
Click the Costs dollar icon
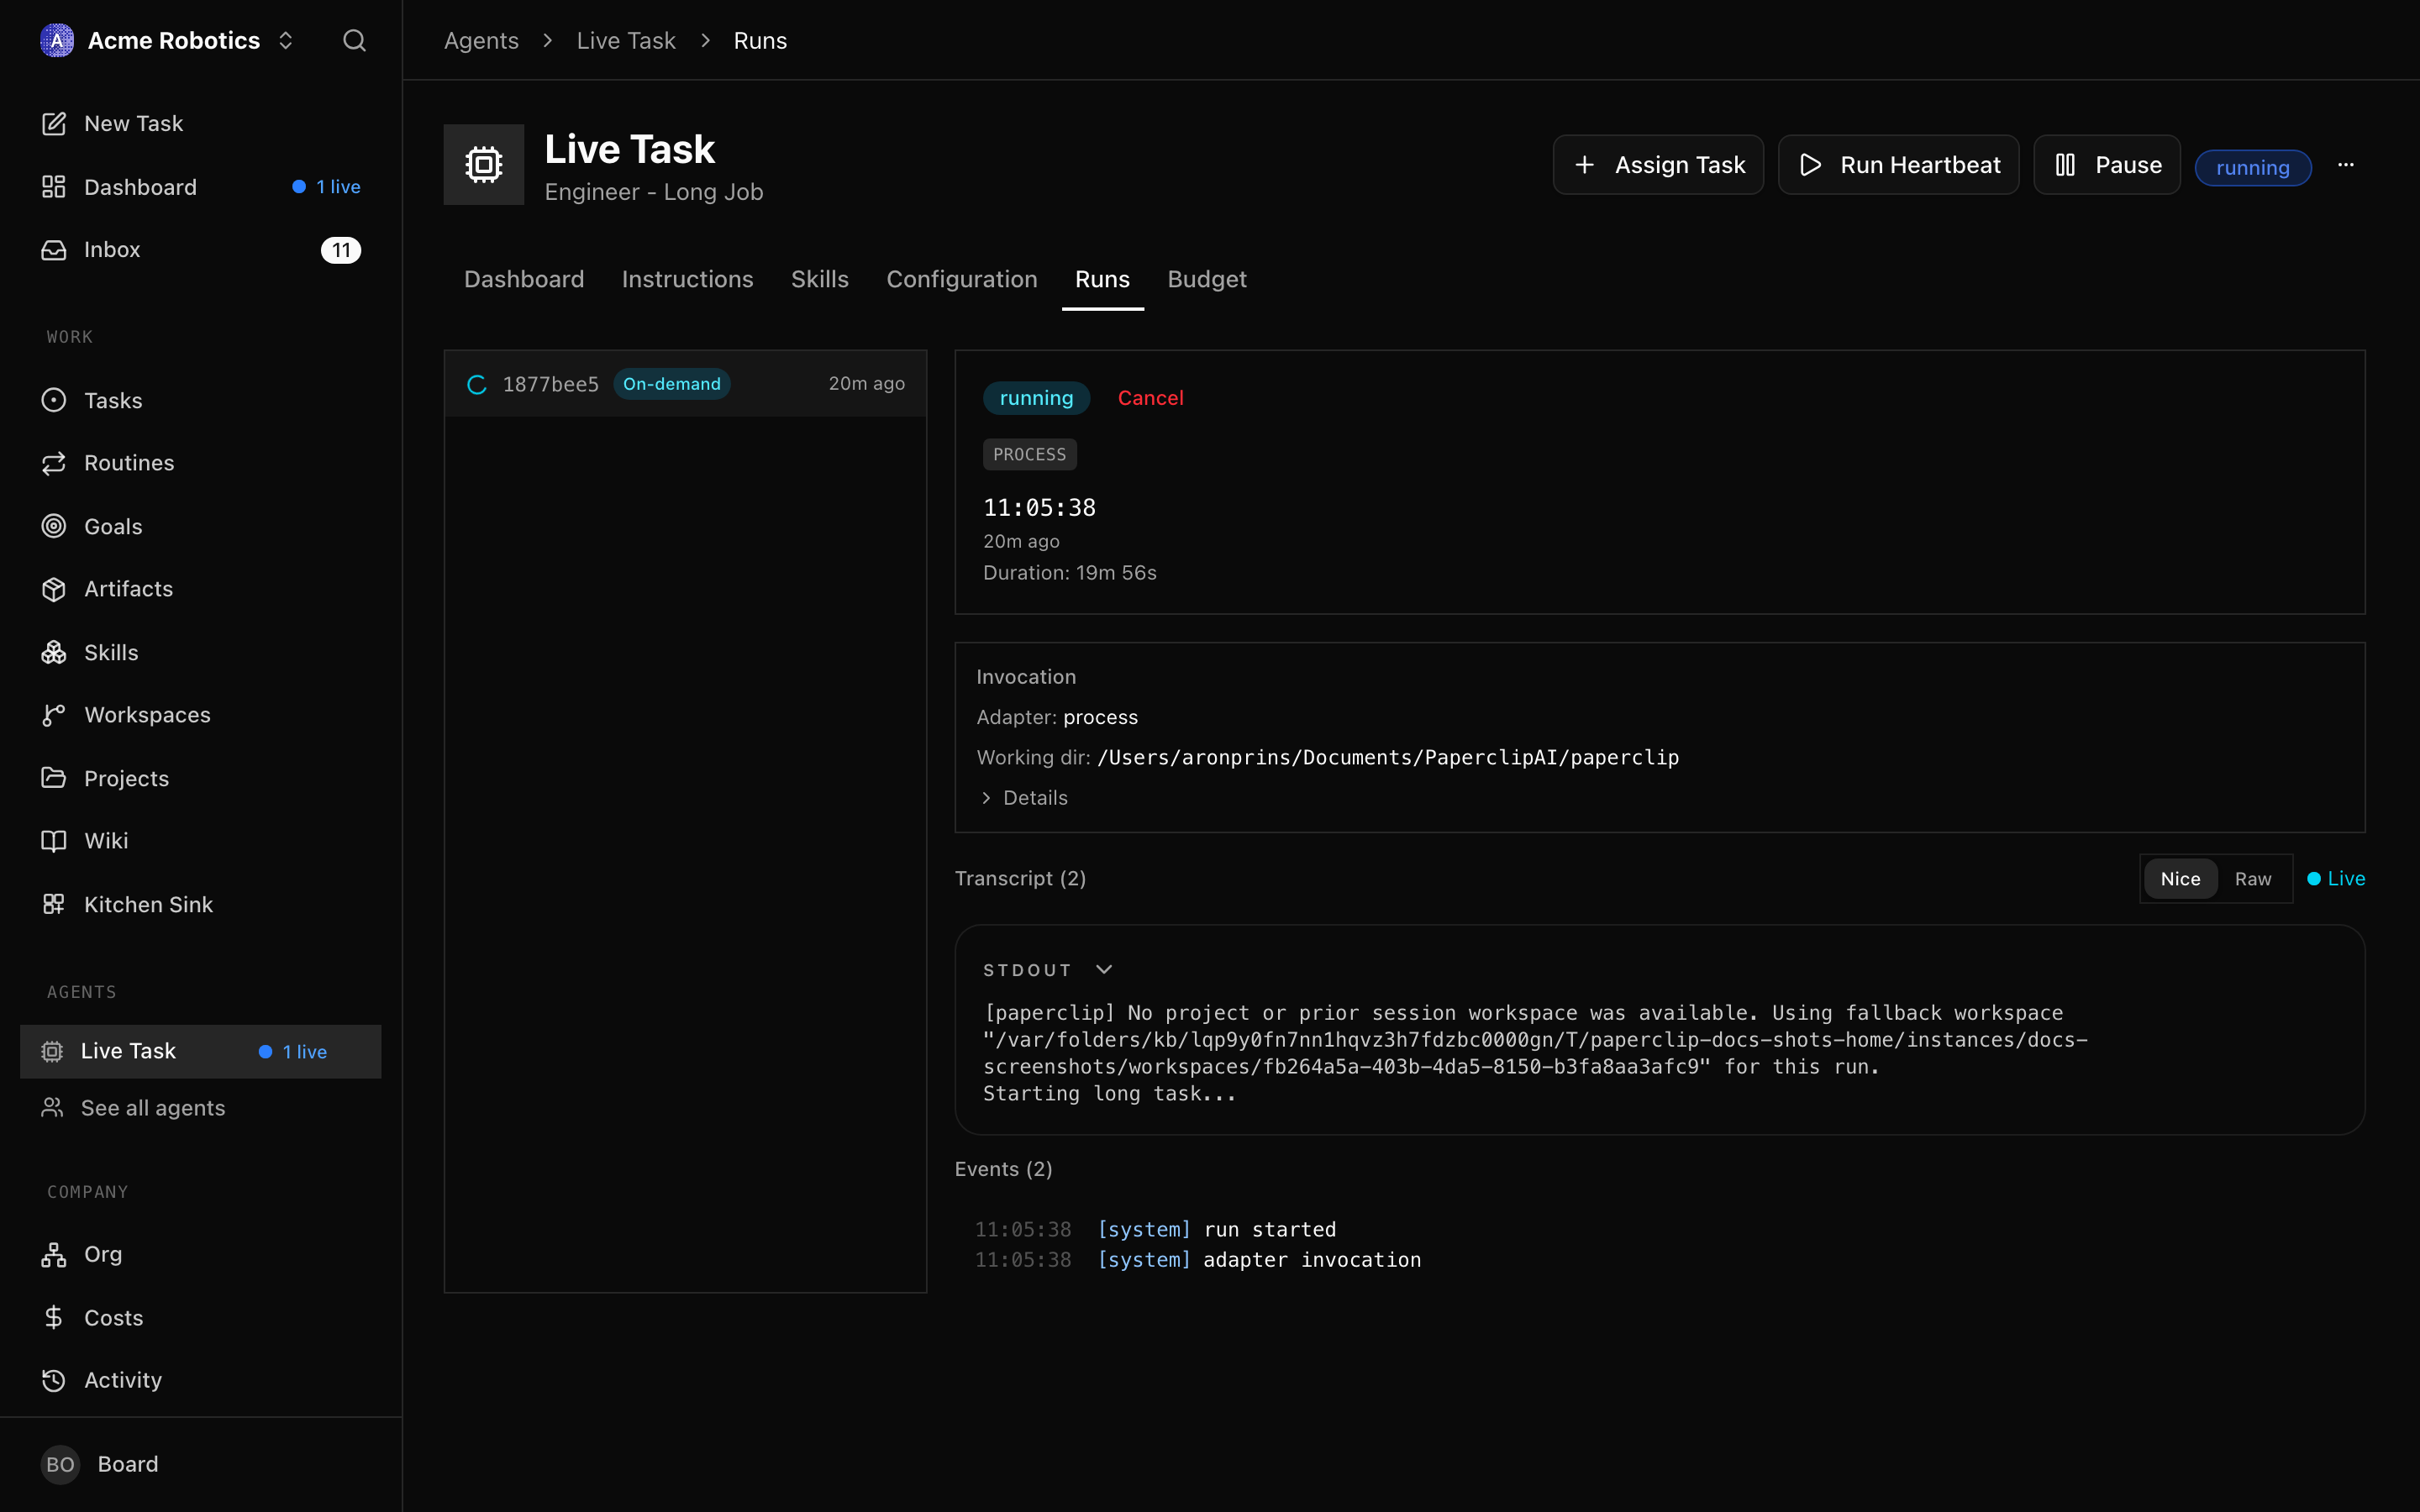(54, 1317)
